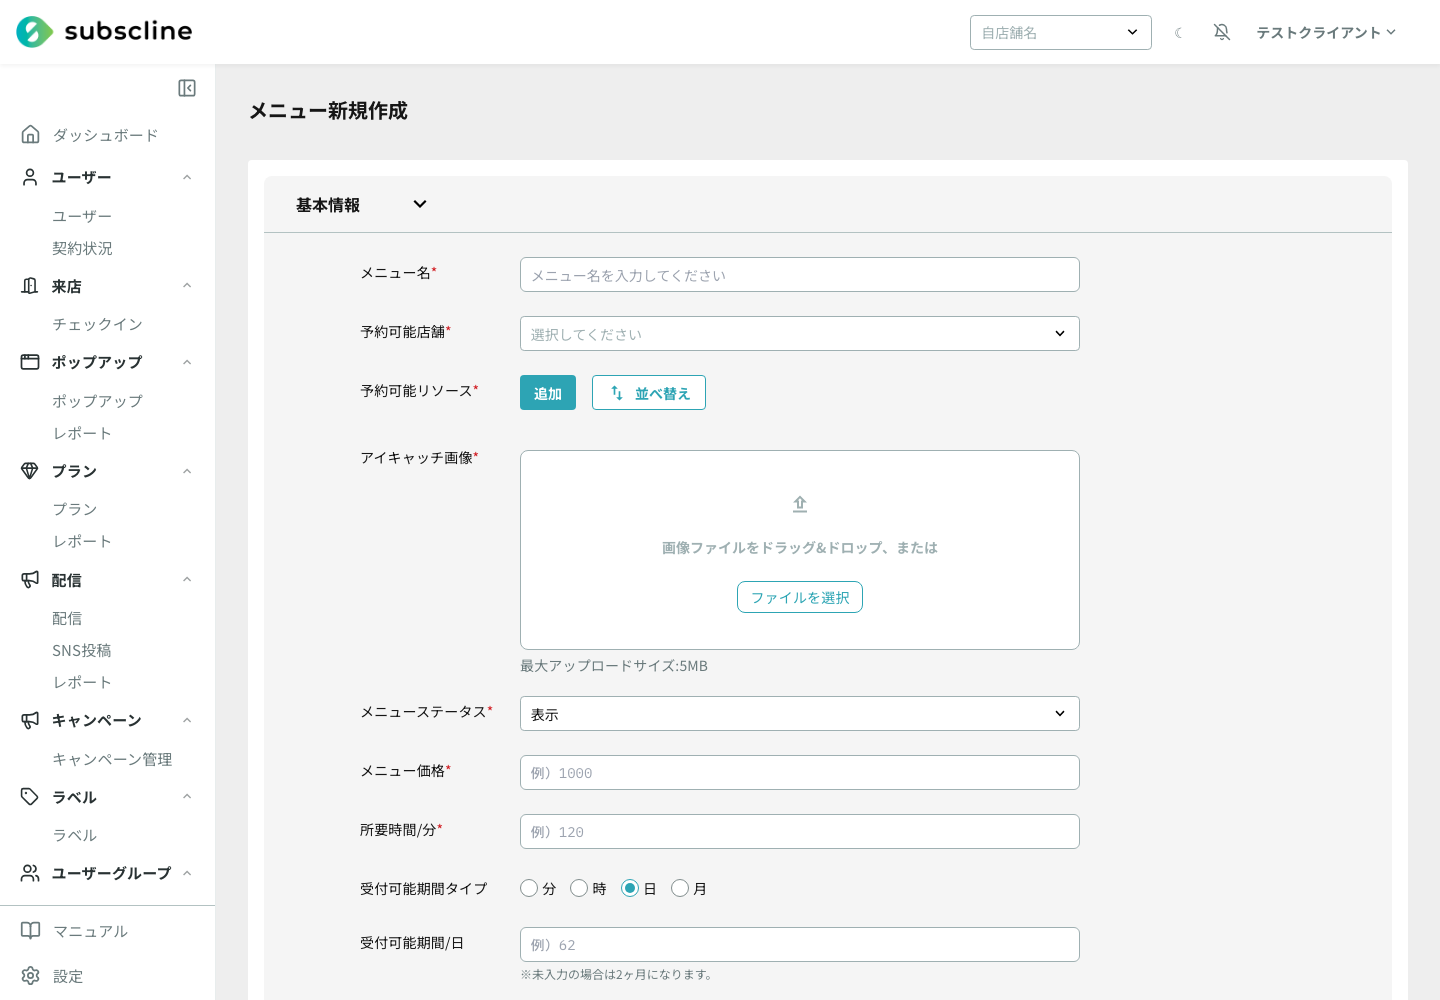1440x1000 pixels.
Task: Collapse the sidebar panel icon
Action: coord(187,88)
